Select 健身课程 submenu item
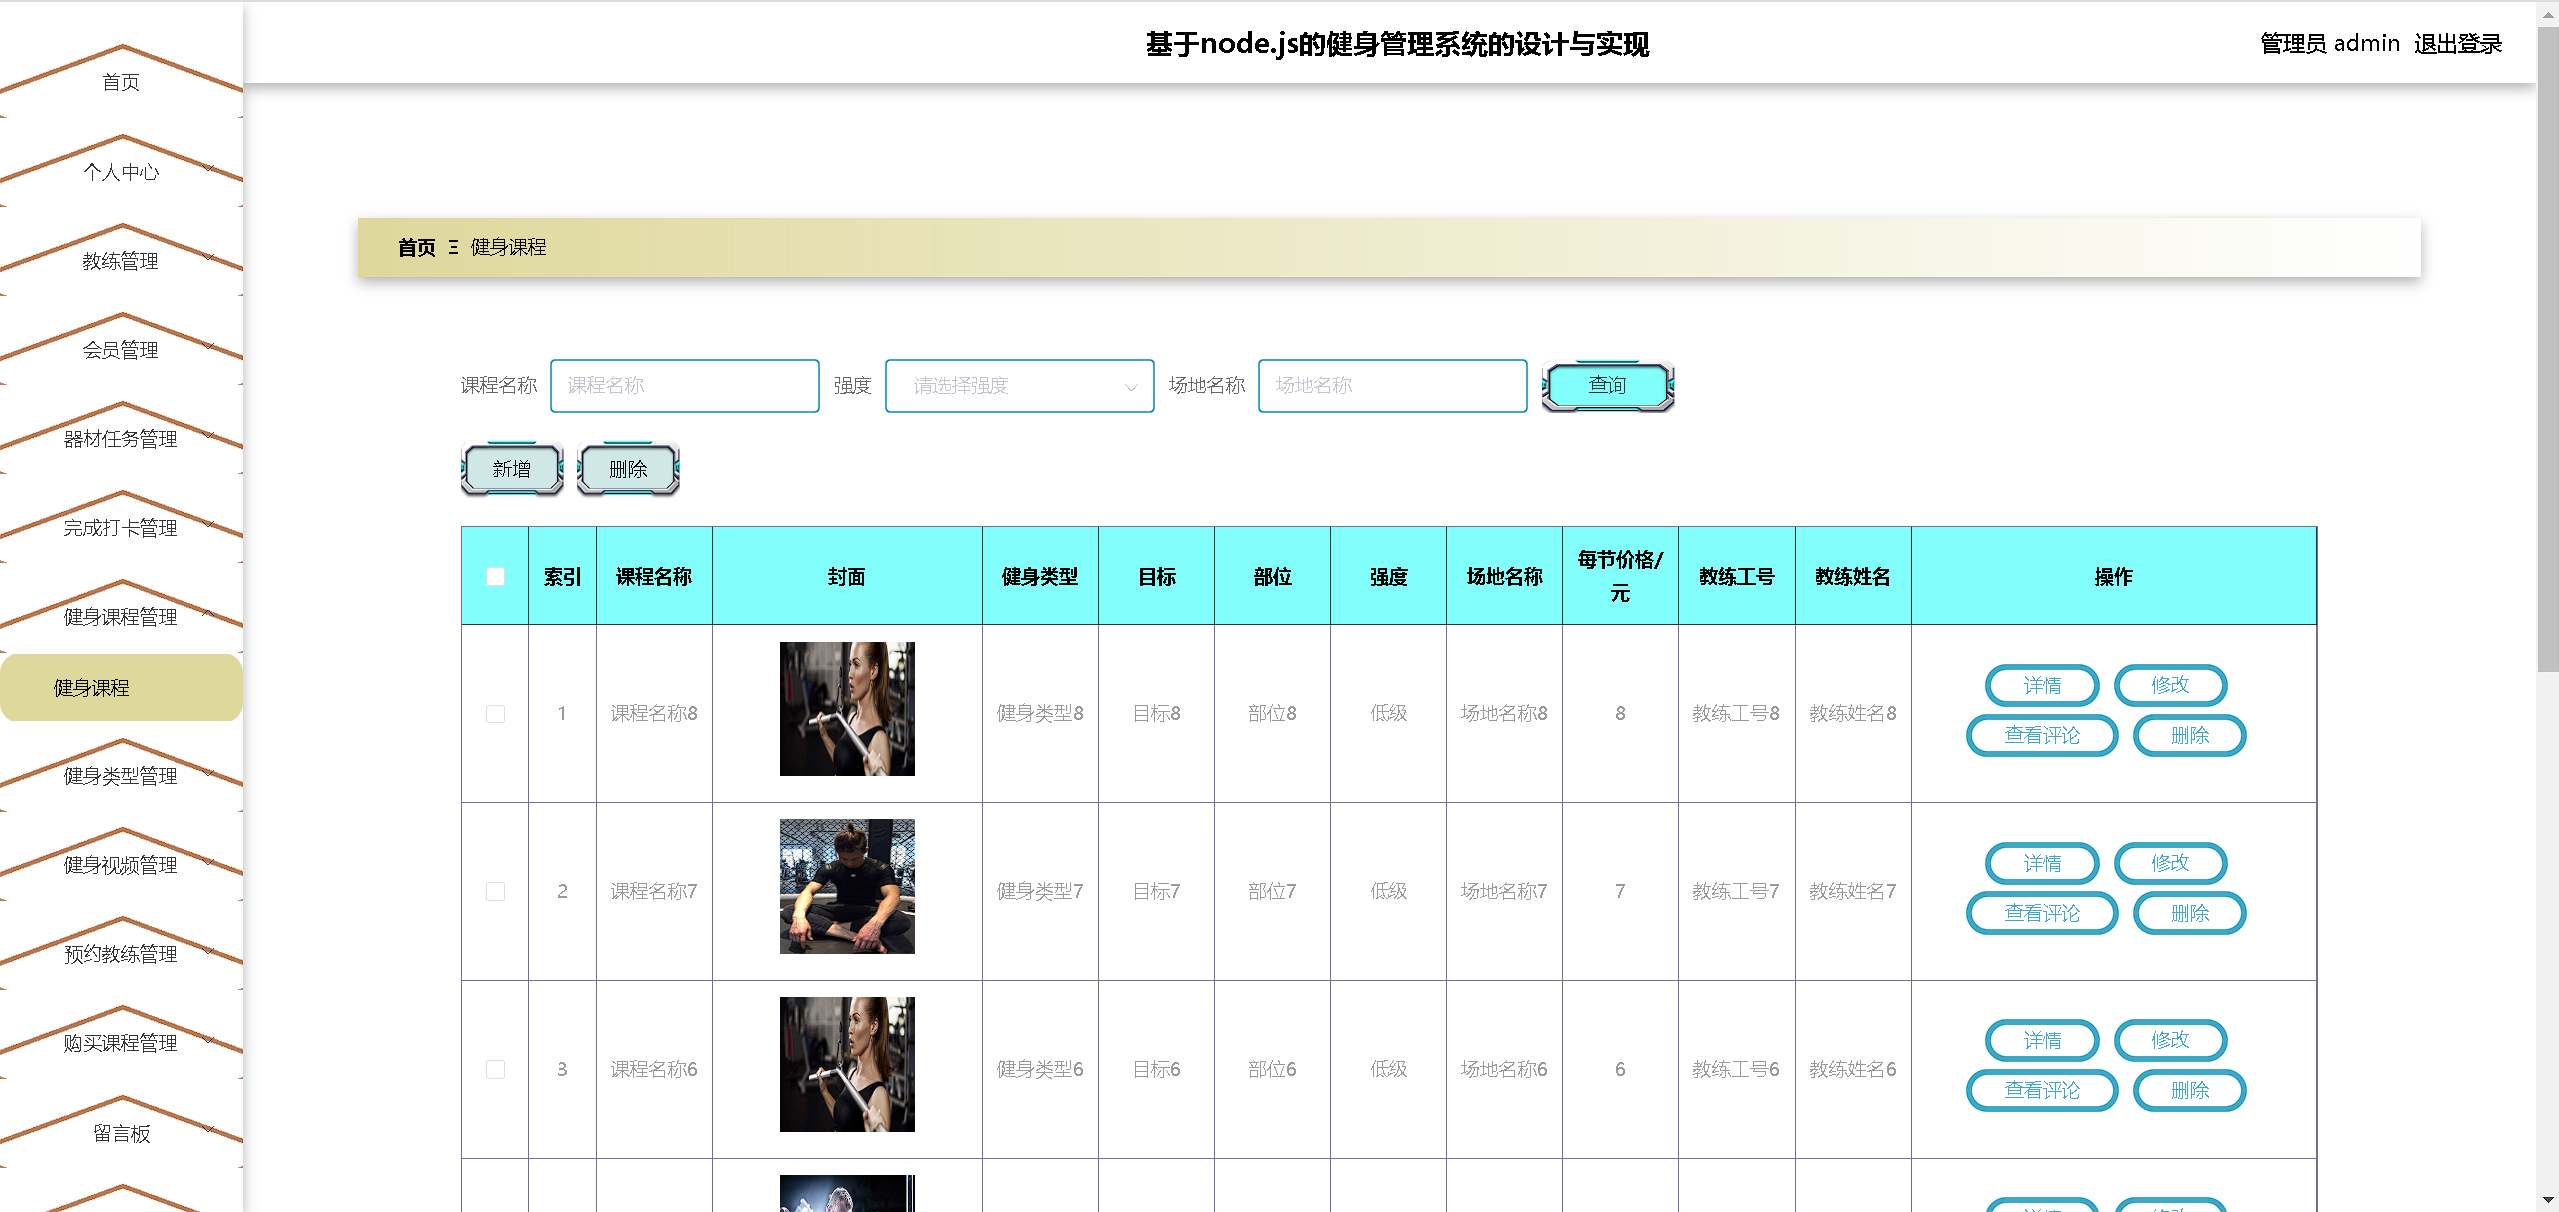Viewport: 2559px width, 1212px height. 92,688
